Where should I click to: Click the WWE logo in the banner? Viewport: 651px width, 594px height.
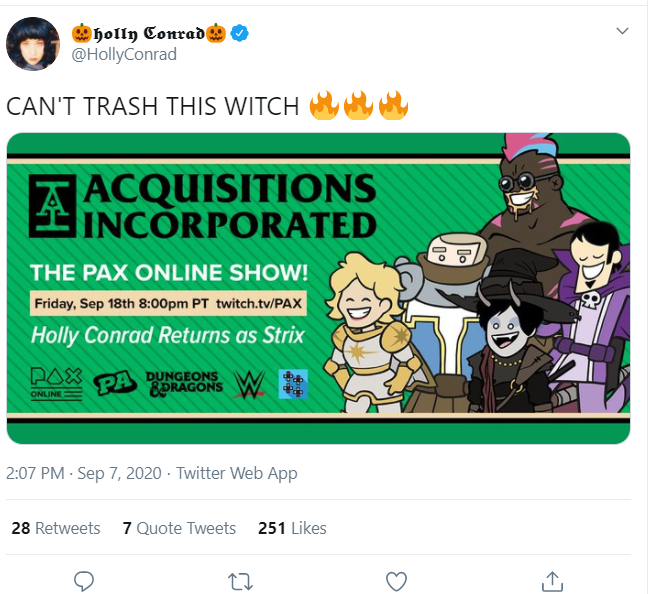click(x=249, y=384)
